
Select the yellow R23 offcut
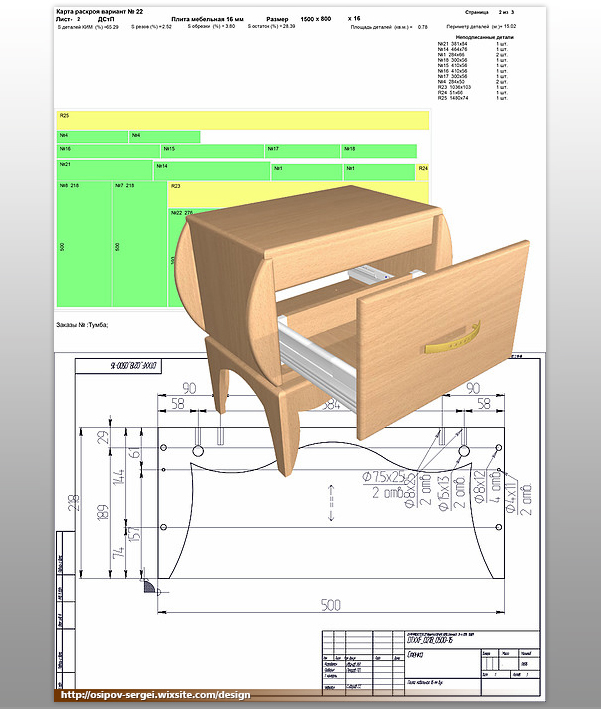(x=298, y=194)
